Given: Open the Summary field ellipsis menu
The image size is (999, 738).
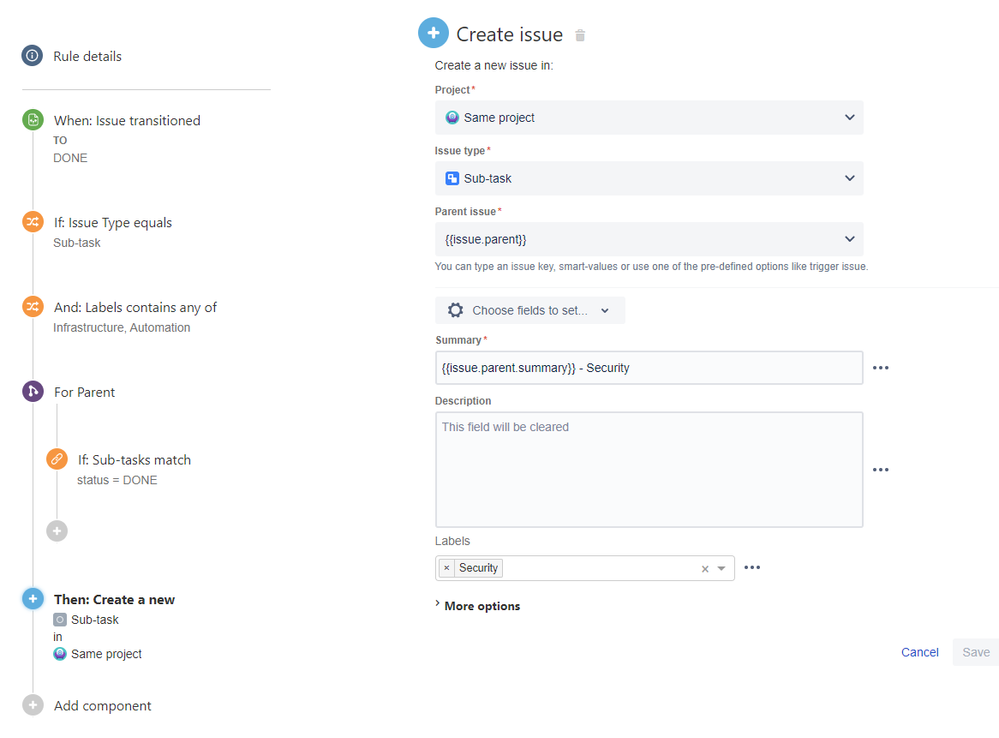Looking at the screenshot, I should click(881, 367).
